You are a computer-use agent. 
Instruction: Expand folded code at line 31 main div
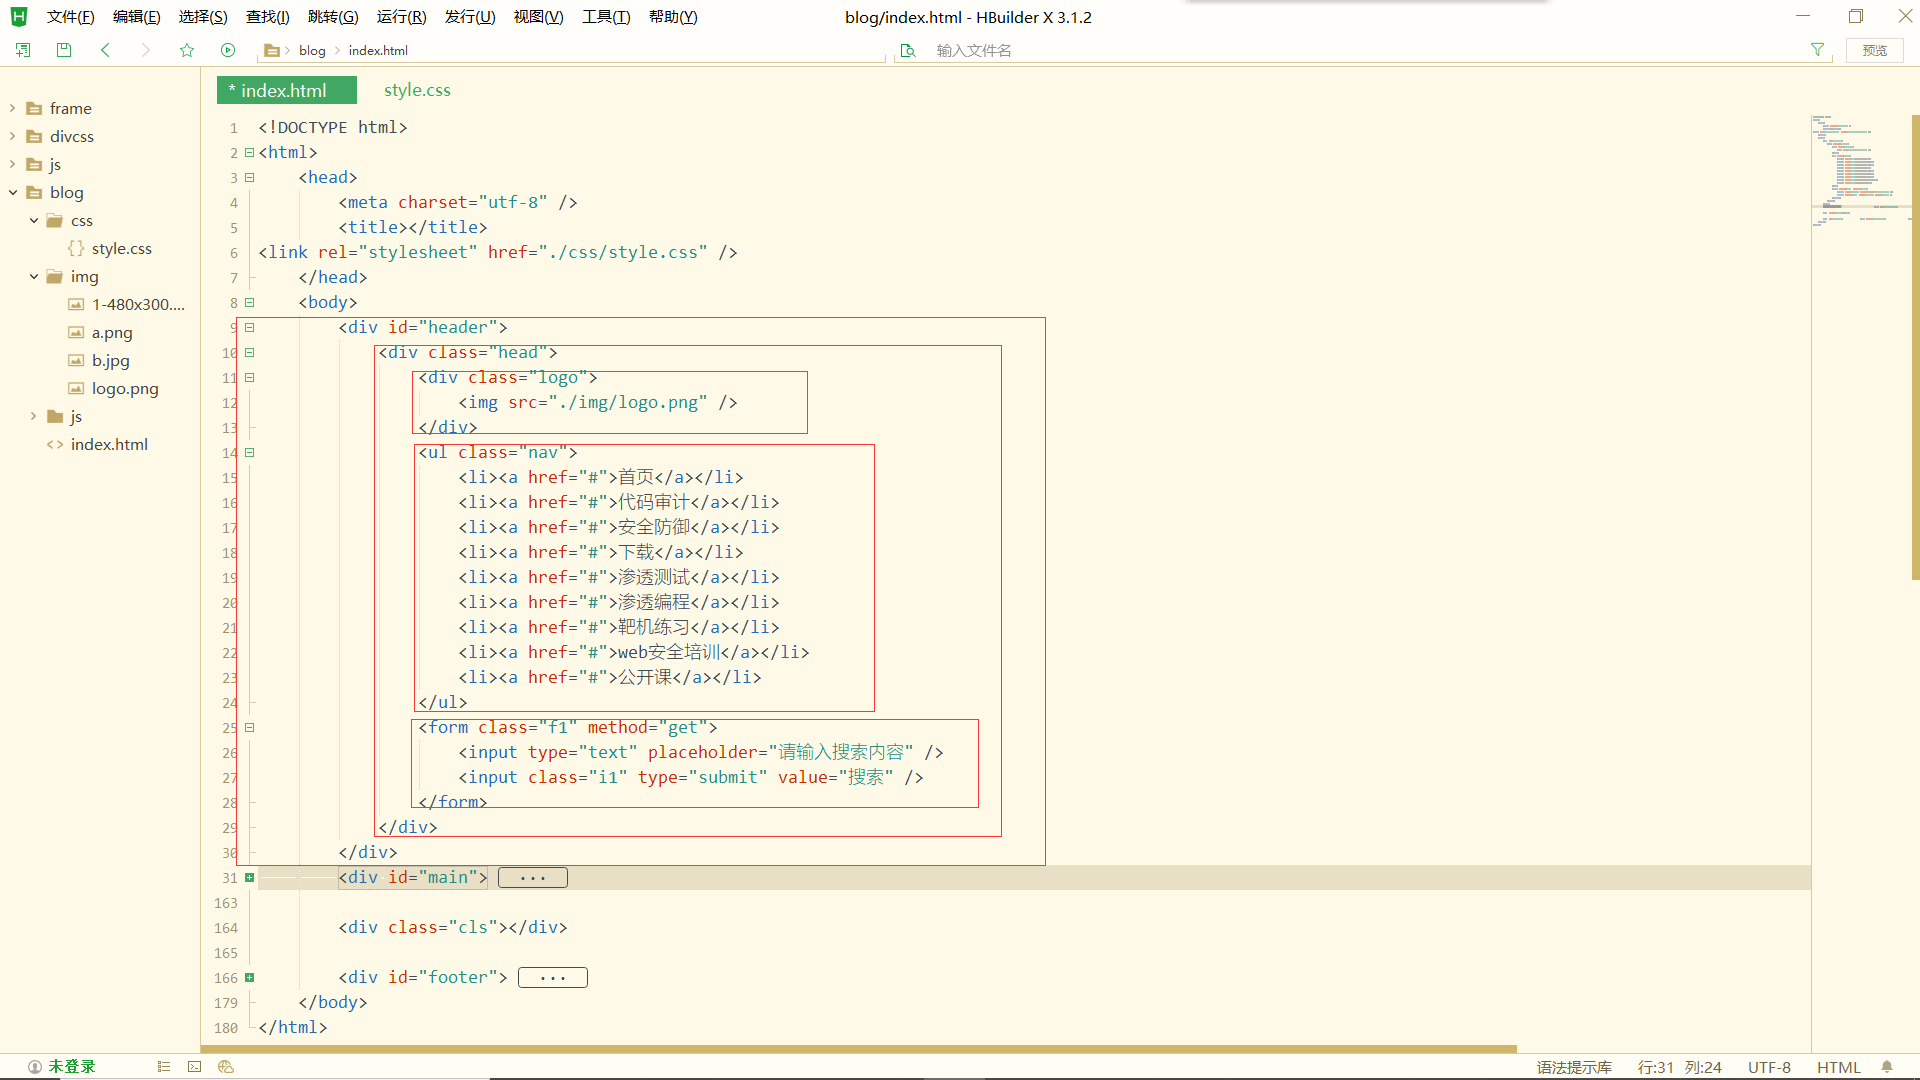click(250, 877)
